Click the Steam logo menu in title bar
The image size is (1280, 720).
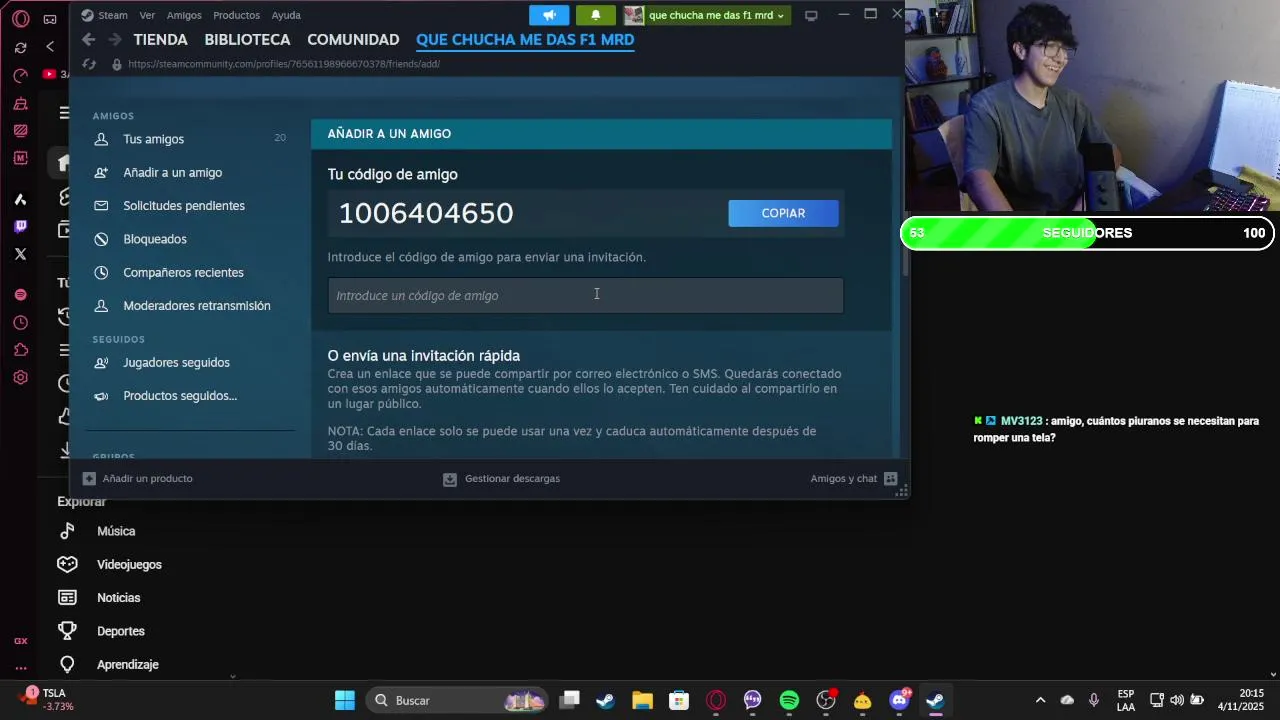(104, 15)
